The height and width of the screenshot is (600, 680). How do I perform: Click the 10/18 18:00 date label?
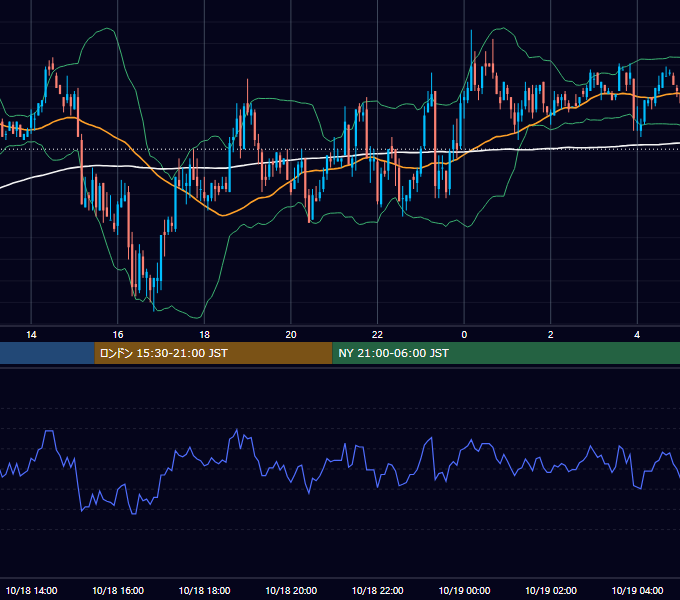coord(204,590)
